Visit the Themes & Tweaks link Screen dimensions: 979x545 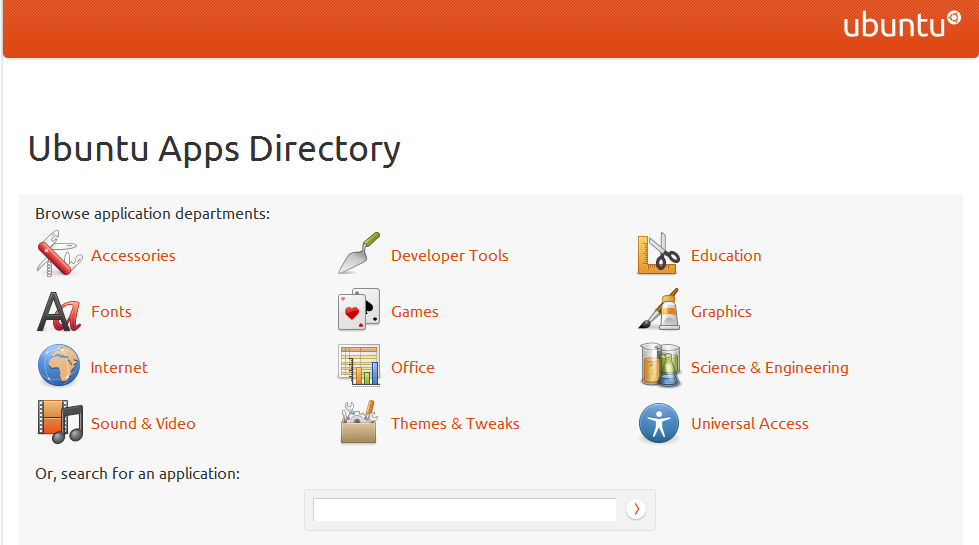[455, 424]
